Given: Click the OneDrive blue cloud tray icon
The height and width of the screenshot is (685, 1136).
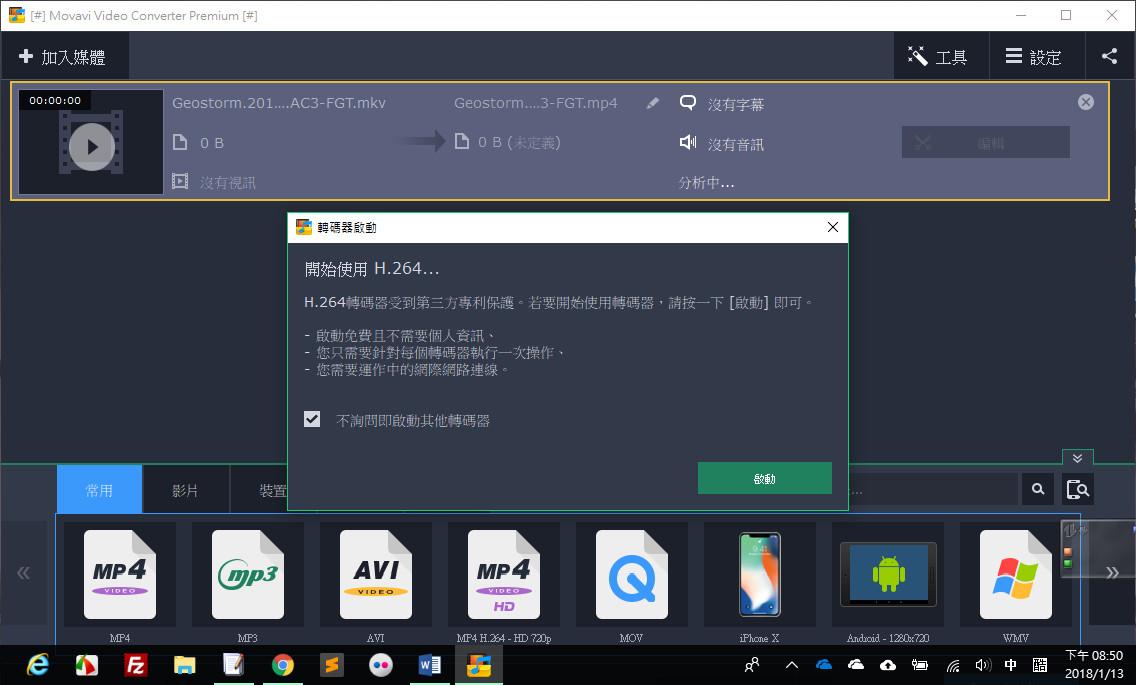Looking at the screenshot, I should click(x=824, y=664).
